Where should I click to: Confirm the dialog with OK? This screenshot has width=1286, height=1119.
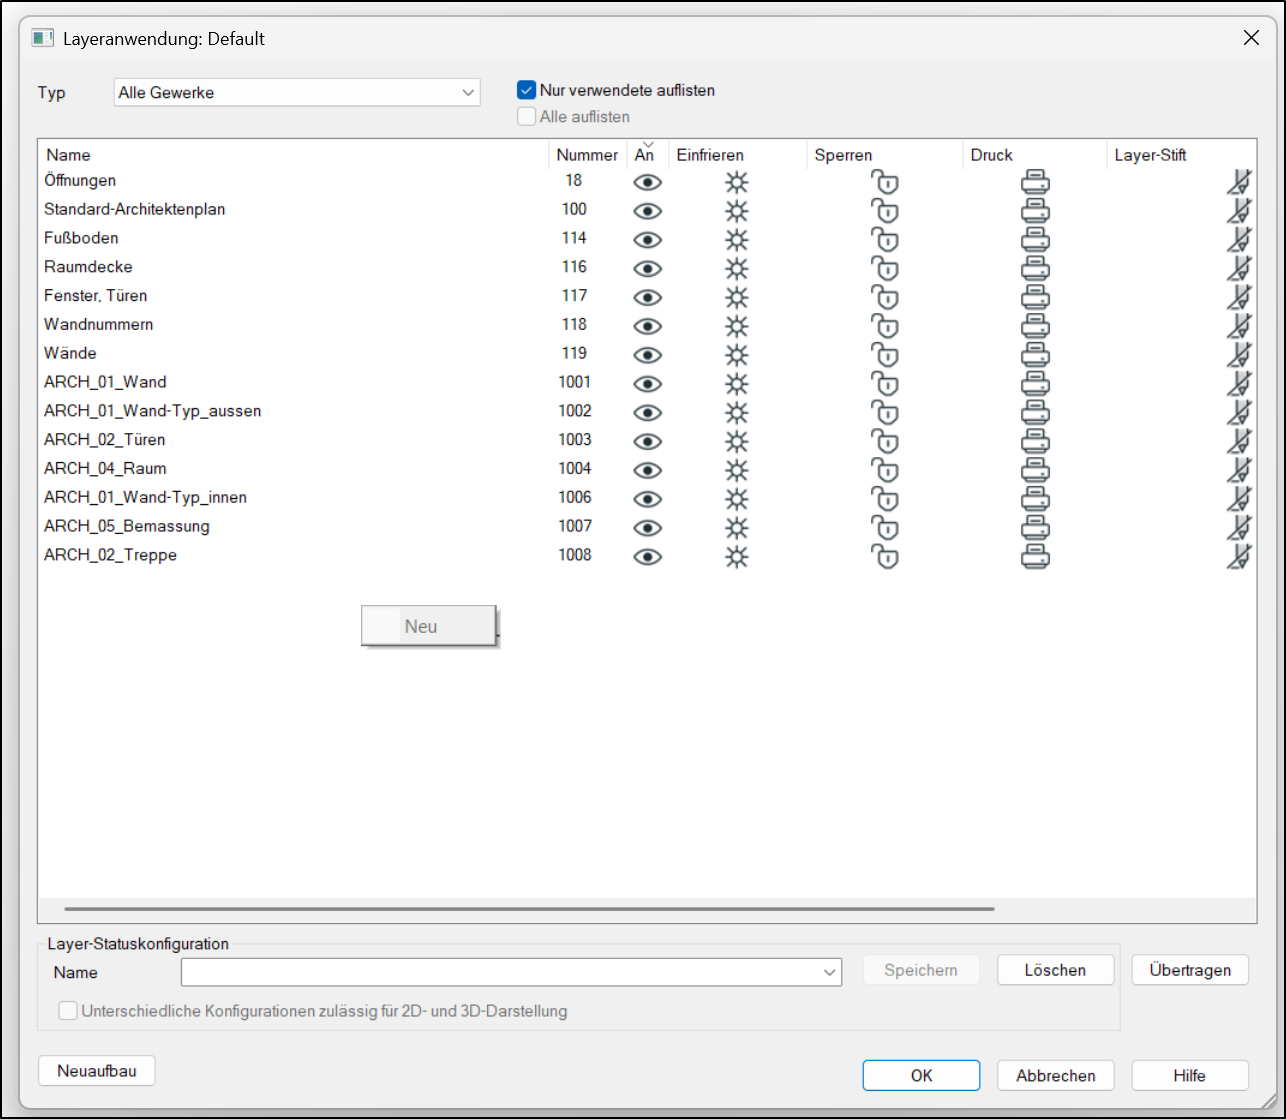pyautogui.click(x=921, y=1076)
